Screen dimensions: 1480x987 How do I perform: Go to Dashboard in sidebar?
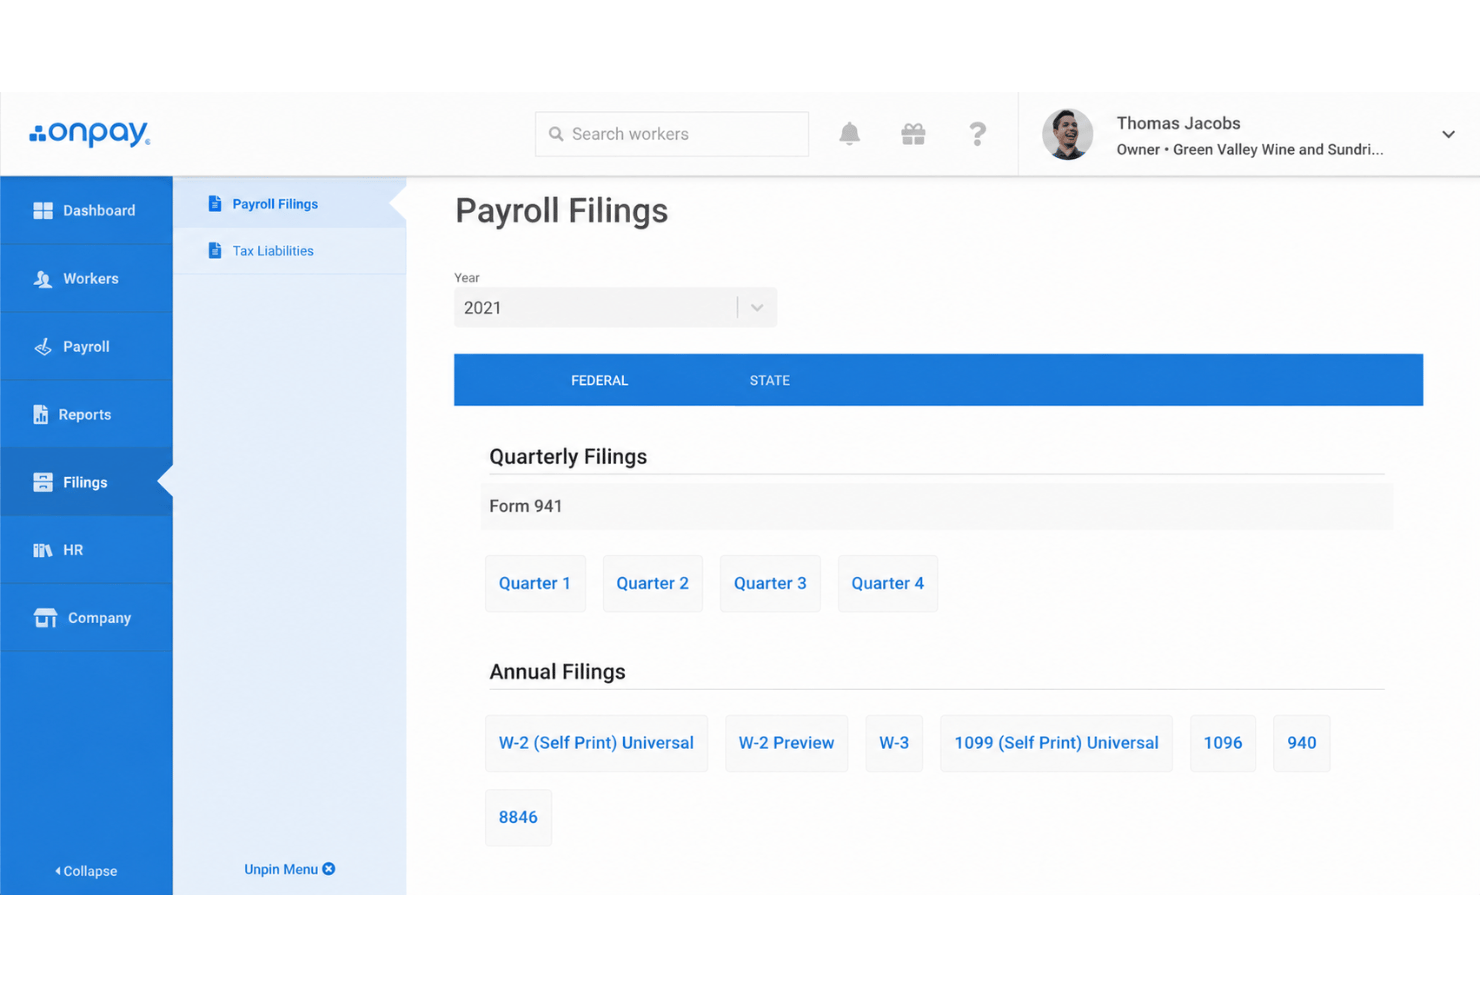tap(86, 210)
